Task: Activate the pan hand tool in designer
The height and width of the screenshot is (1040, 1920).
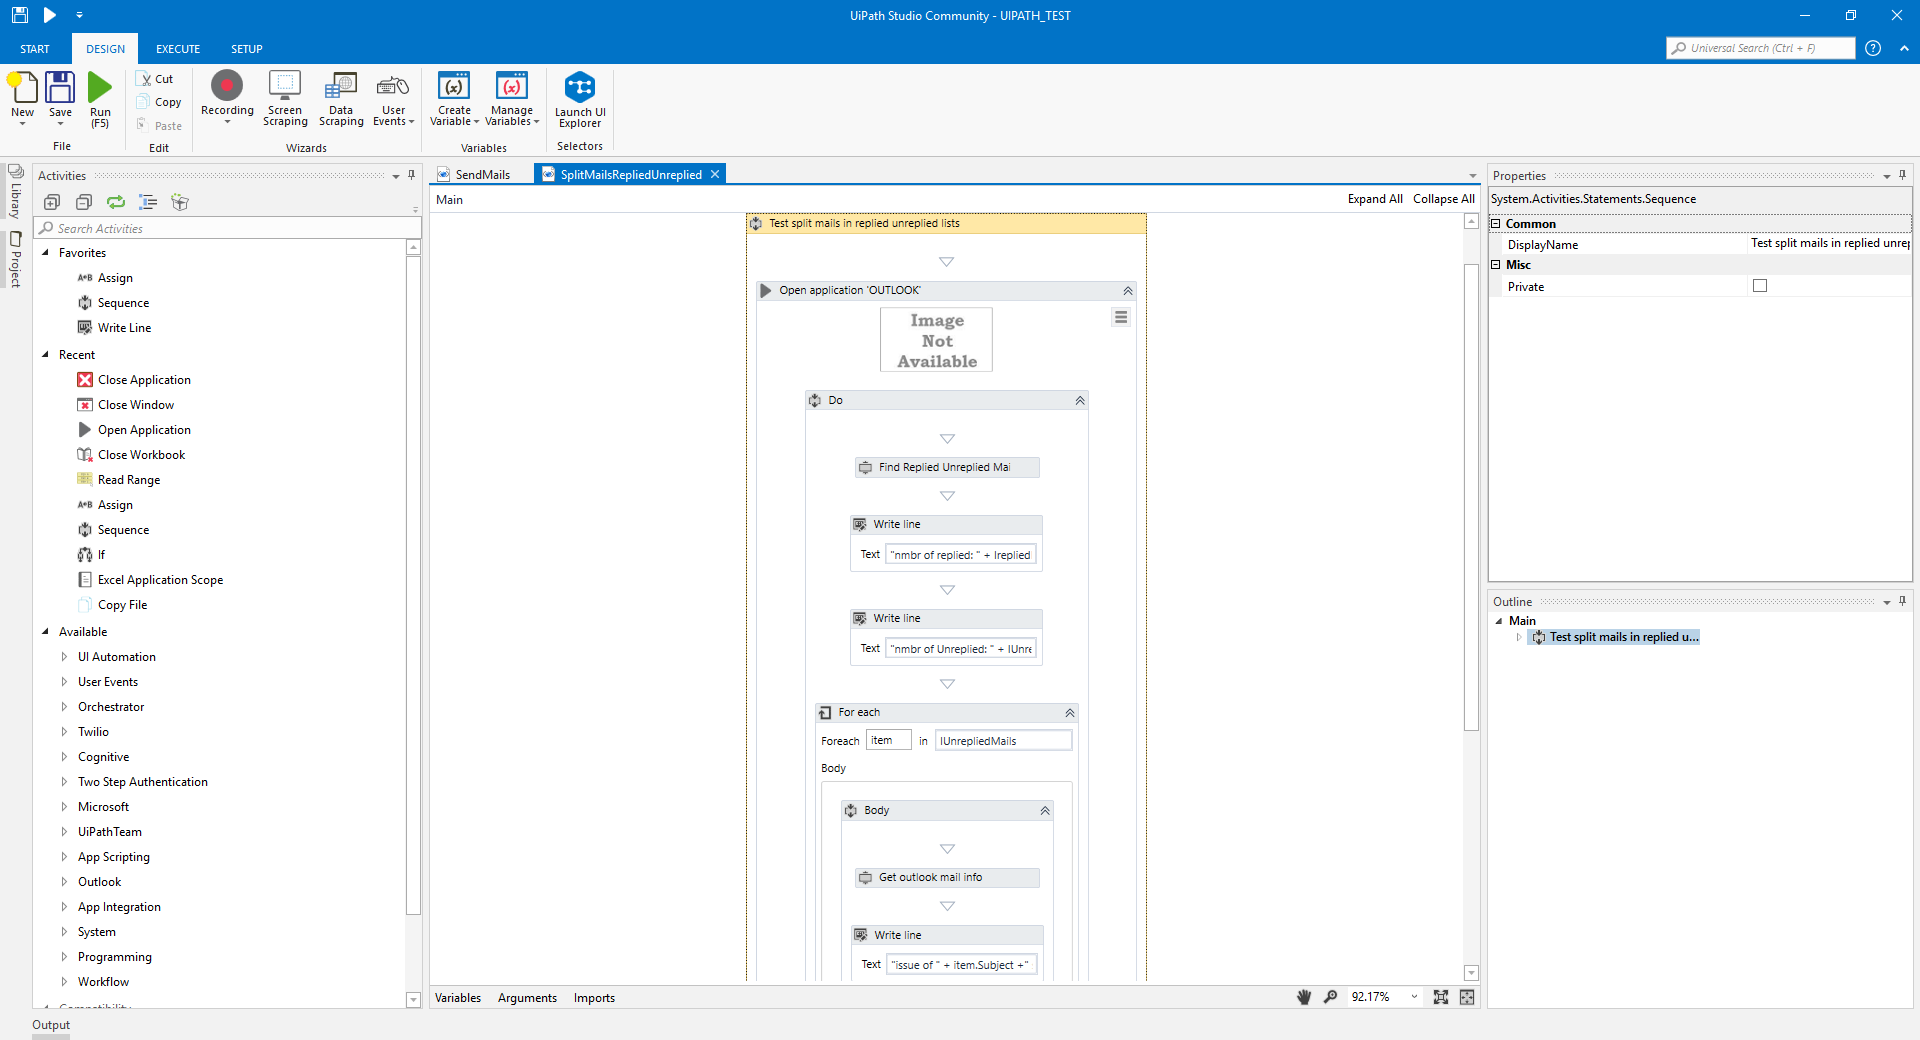Action: pos(1304,997)
